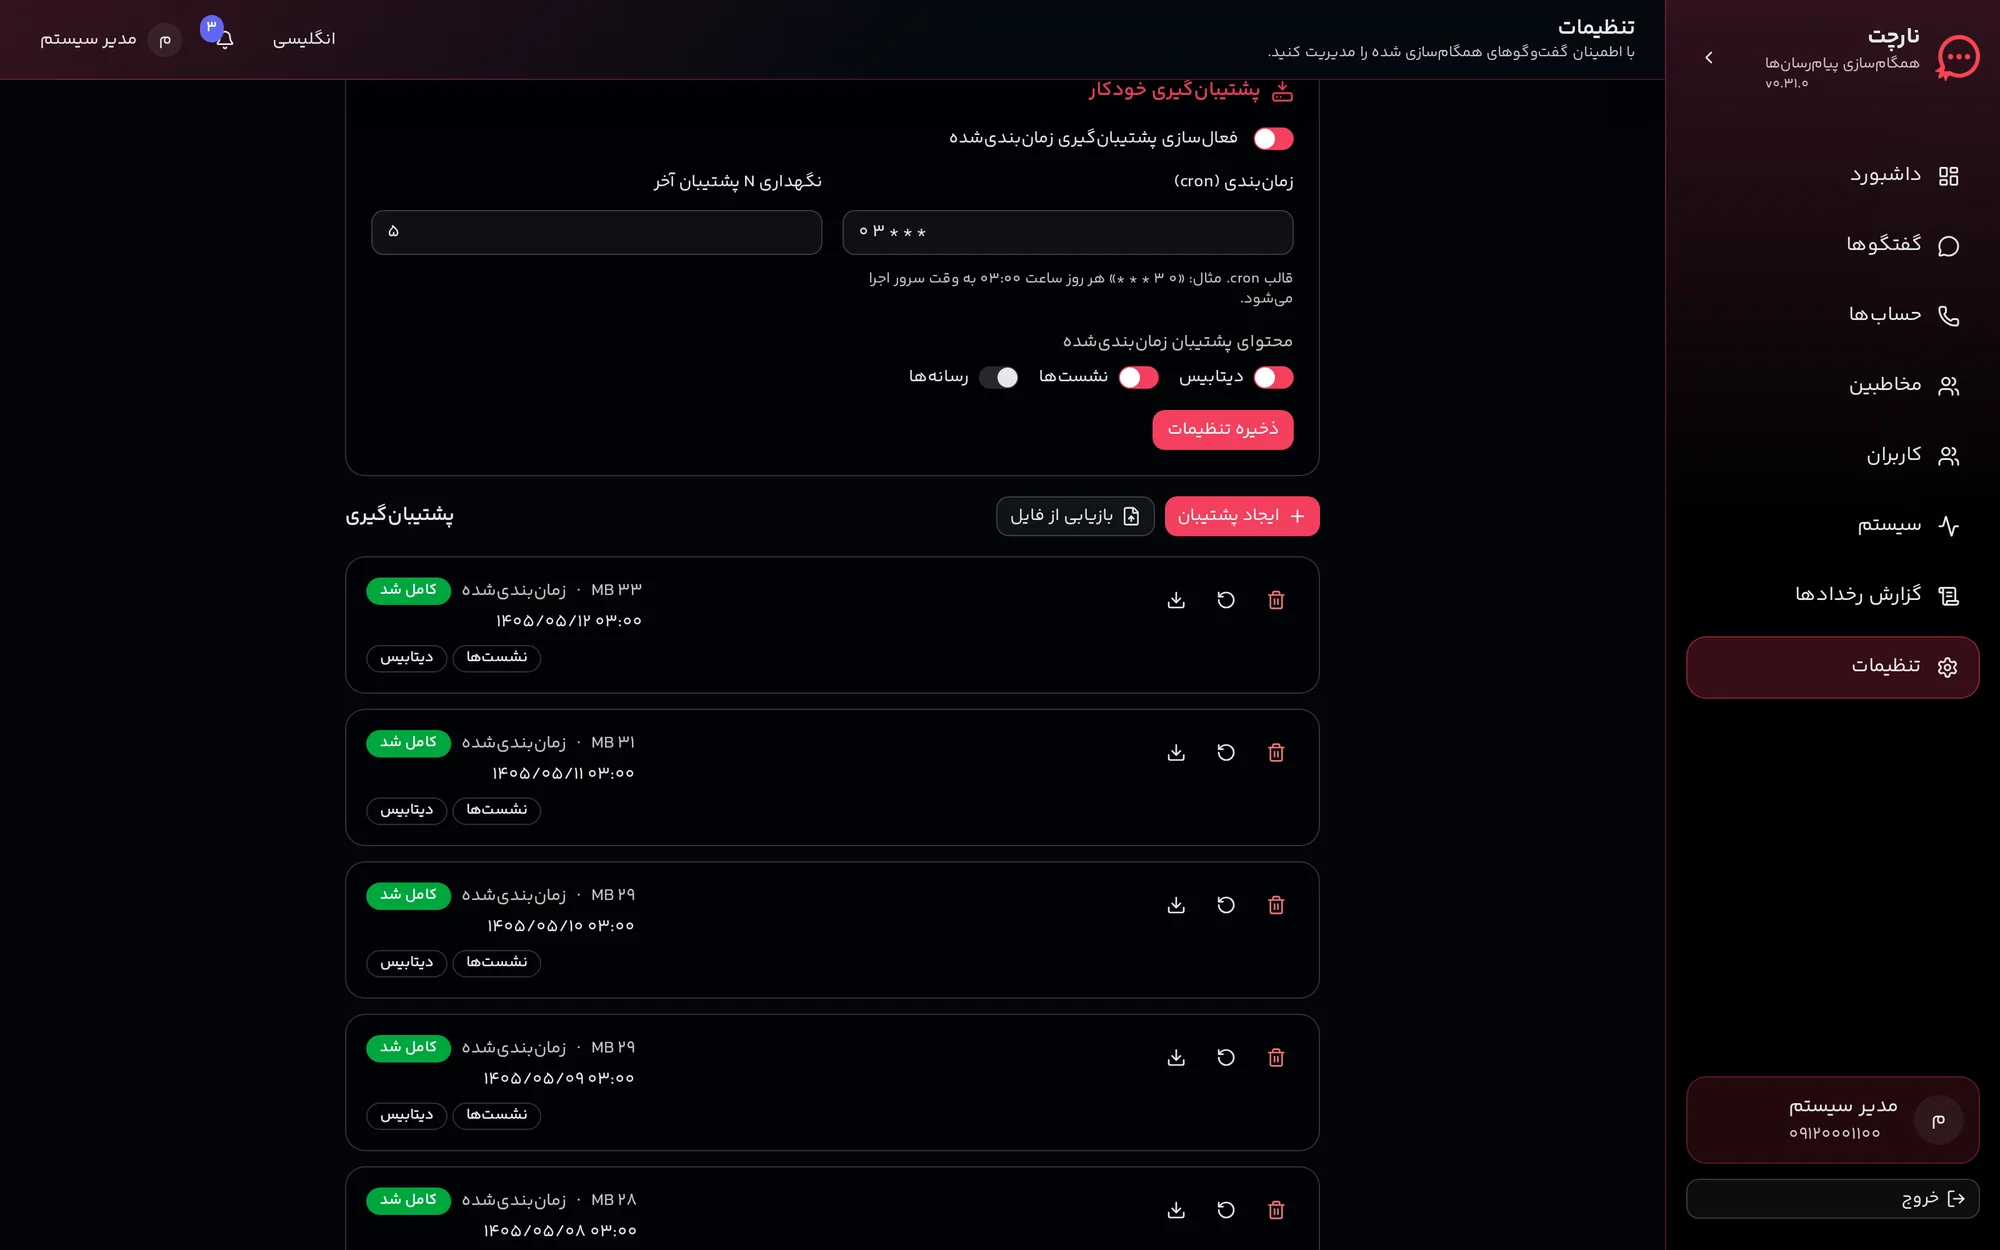Image resolution: width=2000 pixels, height=1250 pixels.
Task: Toggle database (دیتابیس) backup content switch
Action: [1273, 378]
